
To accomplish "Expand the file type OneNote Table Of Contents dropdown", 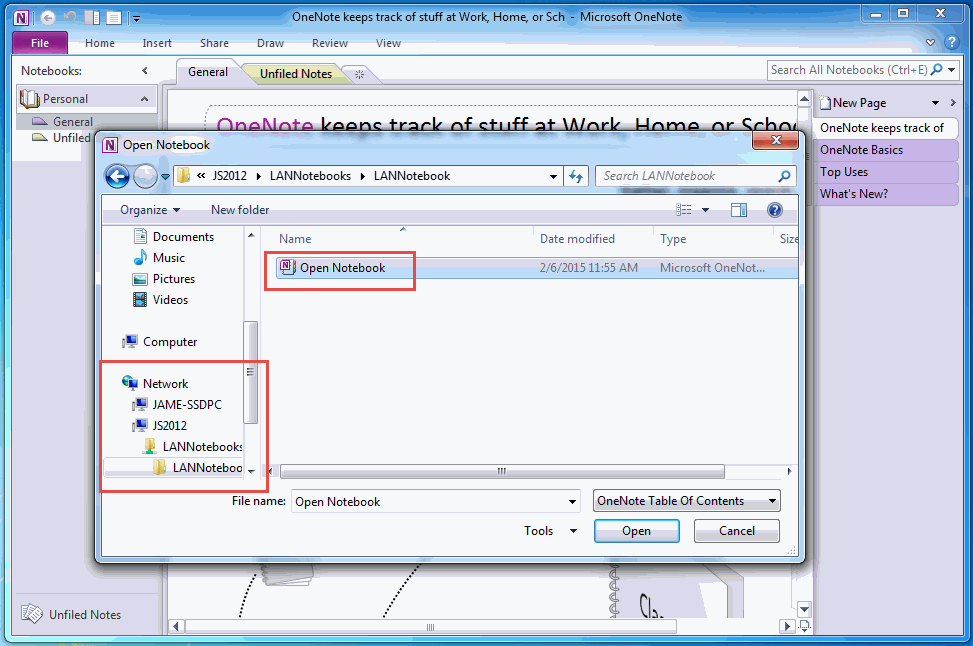I will (x=772, y=501).
